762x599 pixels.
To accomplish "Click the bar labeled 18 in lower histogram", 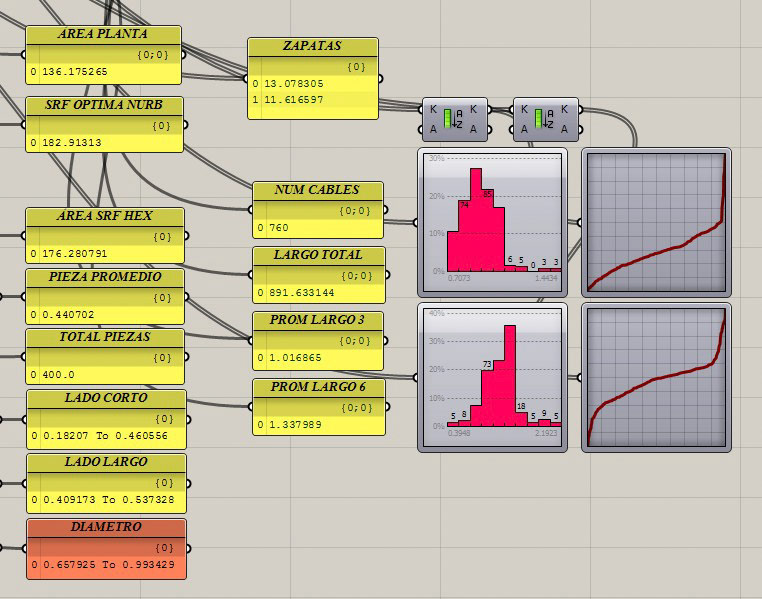I will (521, 419).
